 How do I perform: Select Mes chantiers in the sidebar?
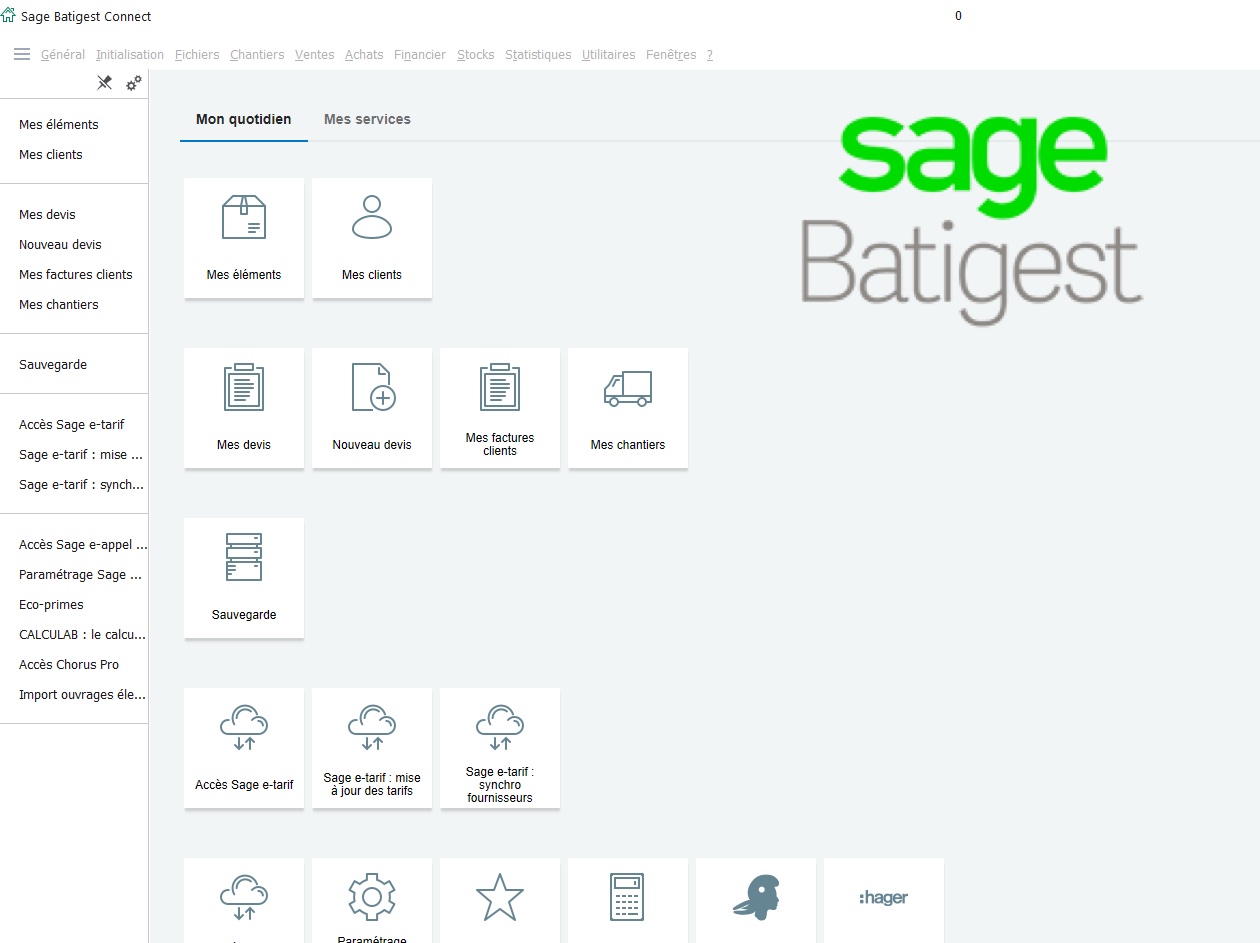(x=59, y=305)
